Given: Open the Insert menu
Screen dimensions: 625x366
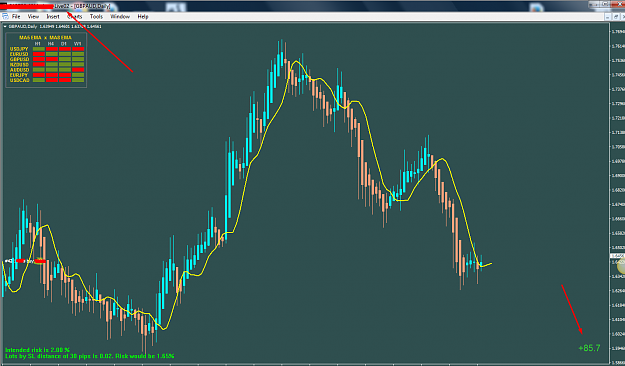Looking at the screenshot, I should click(53, 16).
